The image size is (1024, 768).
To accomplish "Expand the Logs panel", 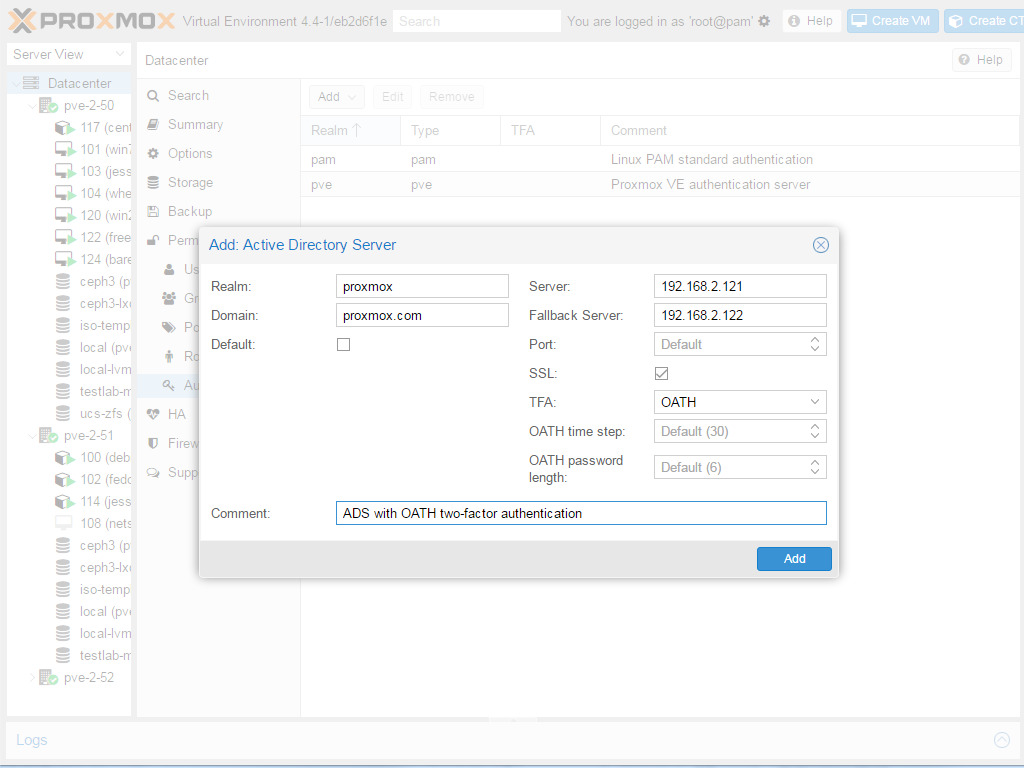I will coord(1001,739).
